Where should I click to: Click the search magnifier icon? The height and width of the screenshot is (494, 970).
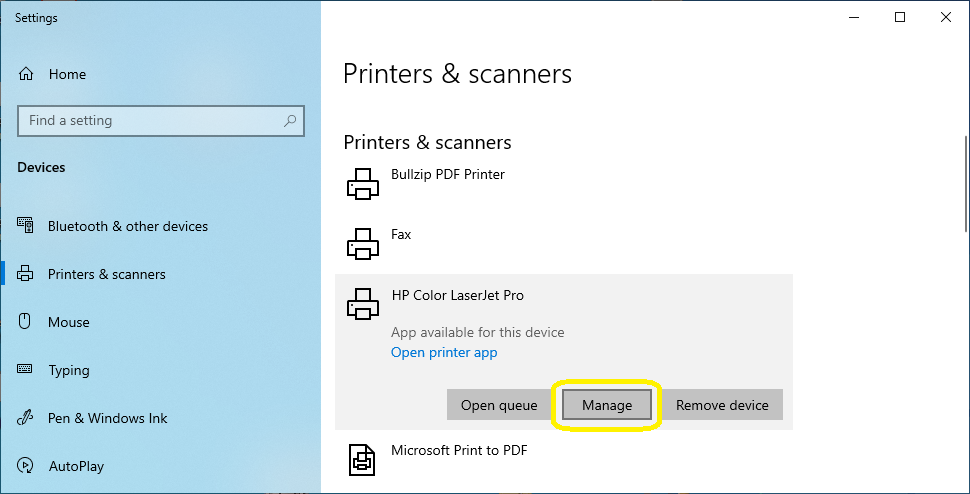pos(290,121)
